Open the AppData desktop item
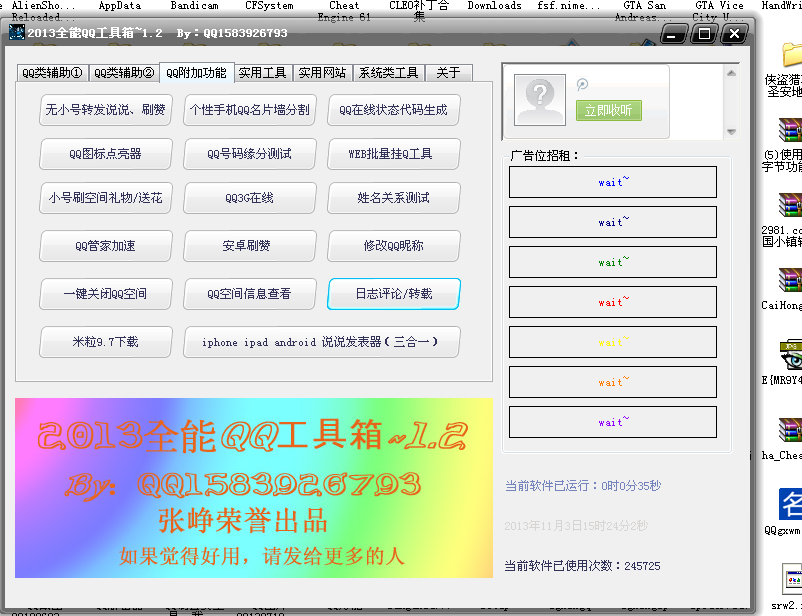 (120, 6)
